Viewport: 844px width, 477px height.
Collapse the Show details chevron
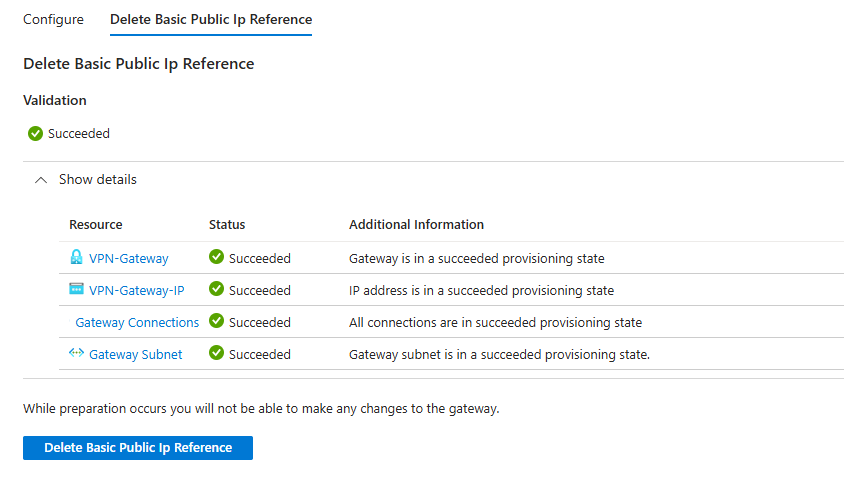40,180
